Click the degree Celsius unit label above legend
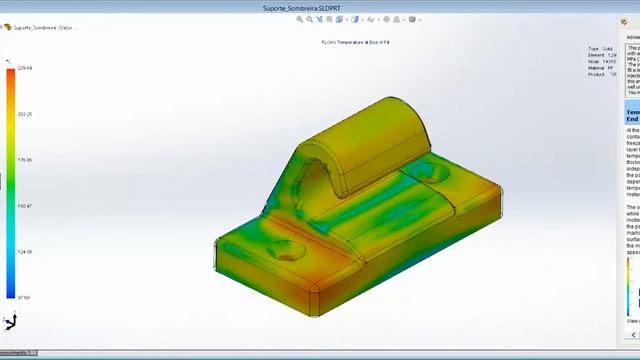The height and width of the screenshot is (360, 640). [8, 61]
